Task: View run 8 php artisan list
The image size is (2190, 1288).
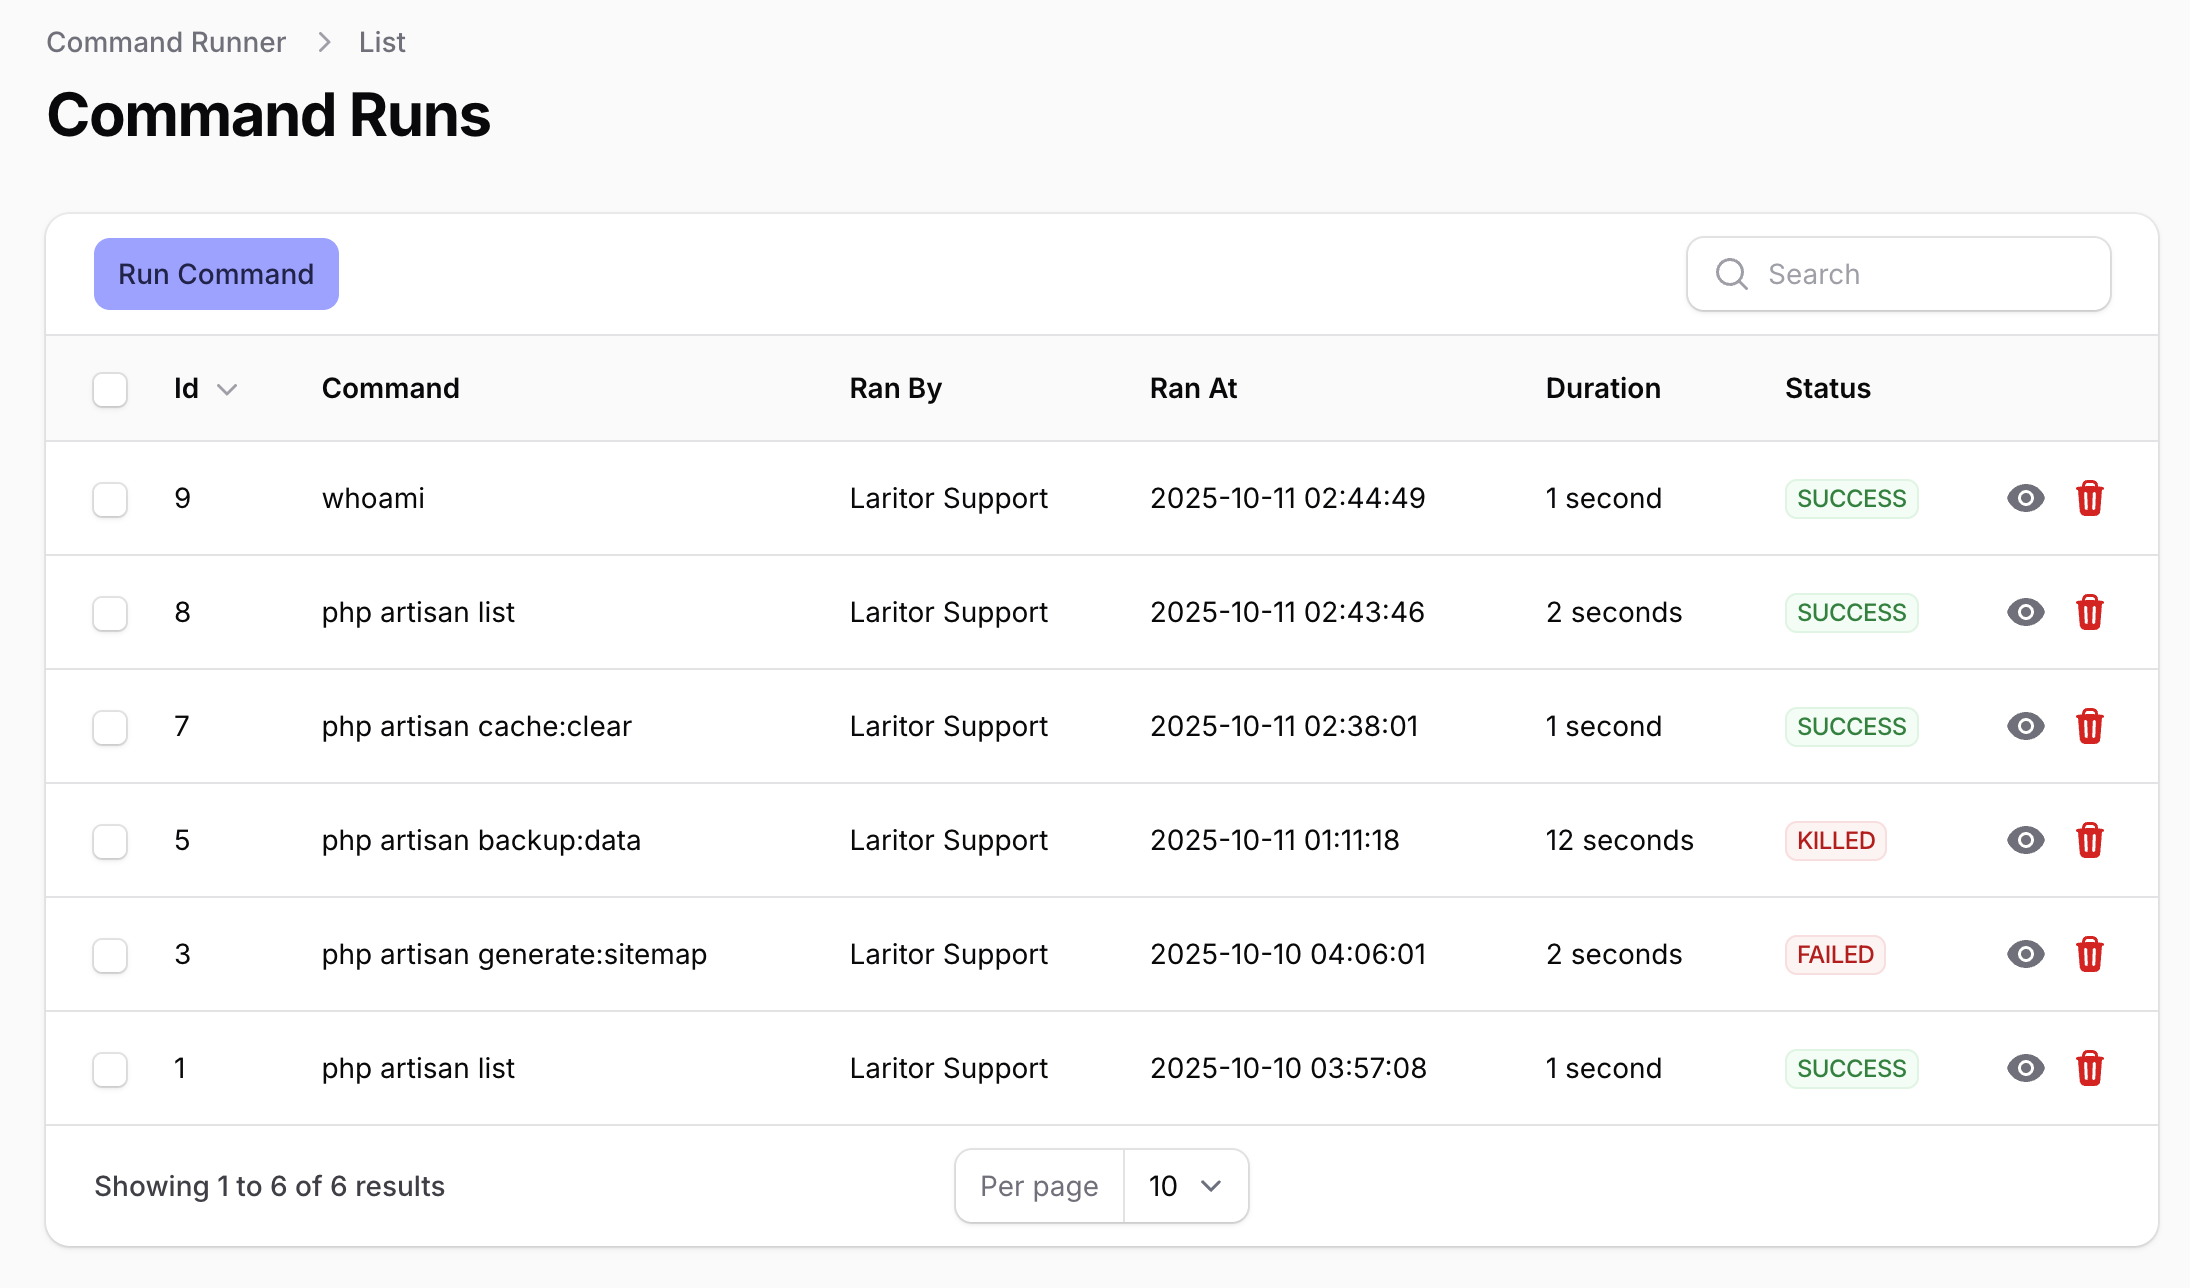Action: (2025, 612)
